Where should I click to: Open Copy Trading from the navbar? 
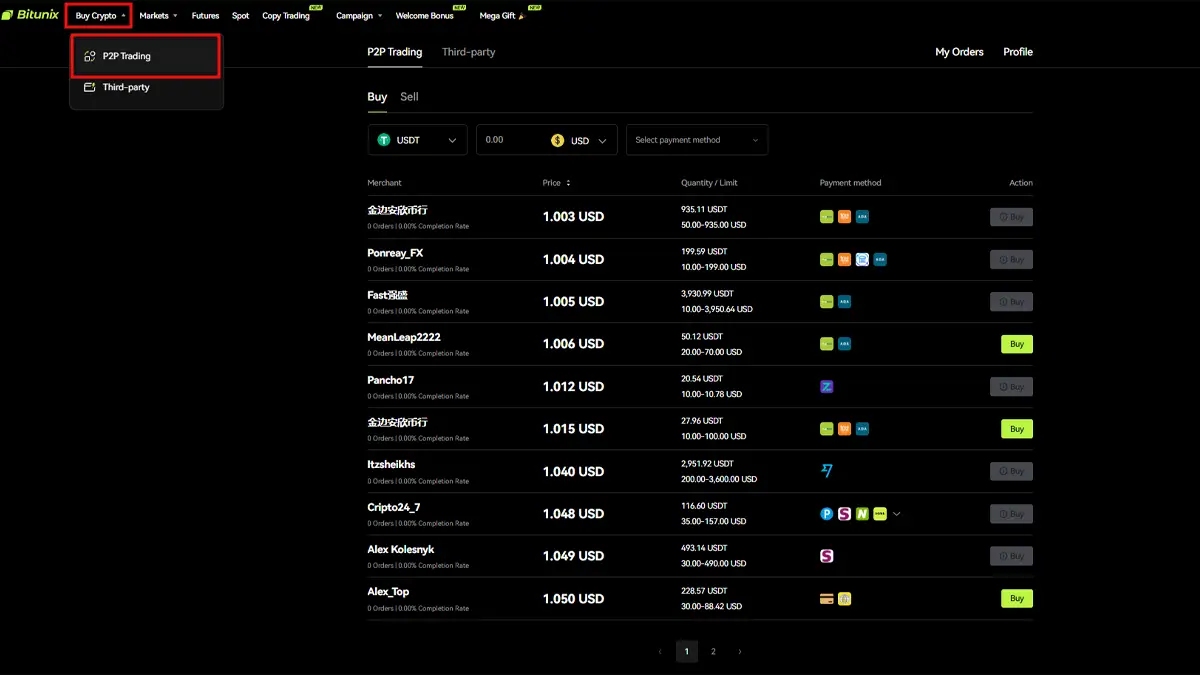[286, 16]
